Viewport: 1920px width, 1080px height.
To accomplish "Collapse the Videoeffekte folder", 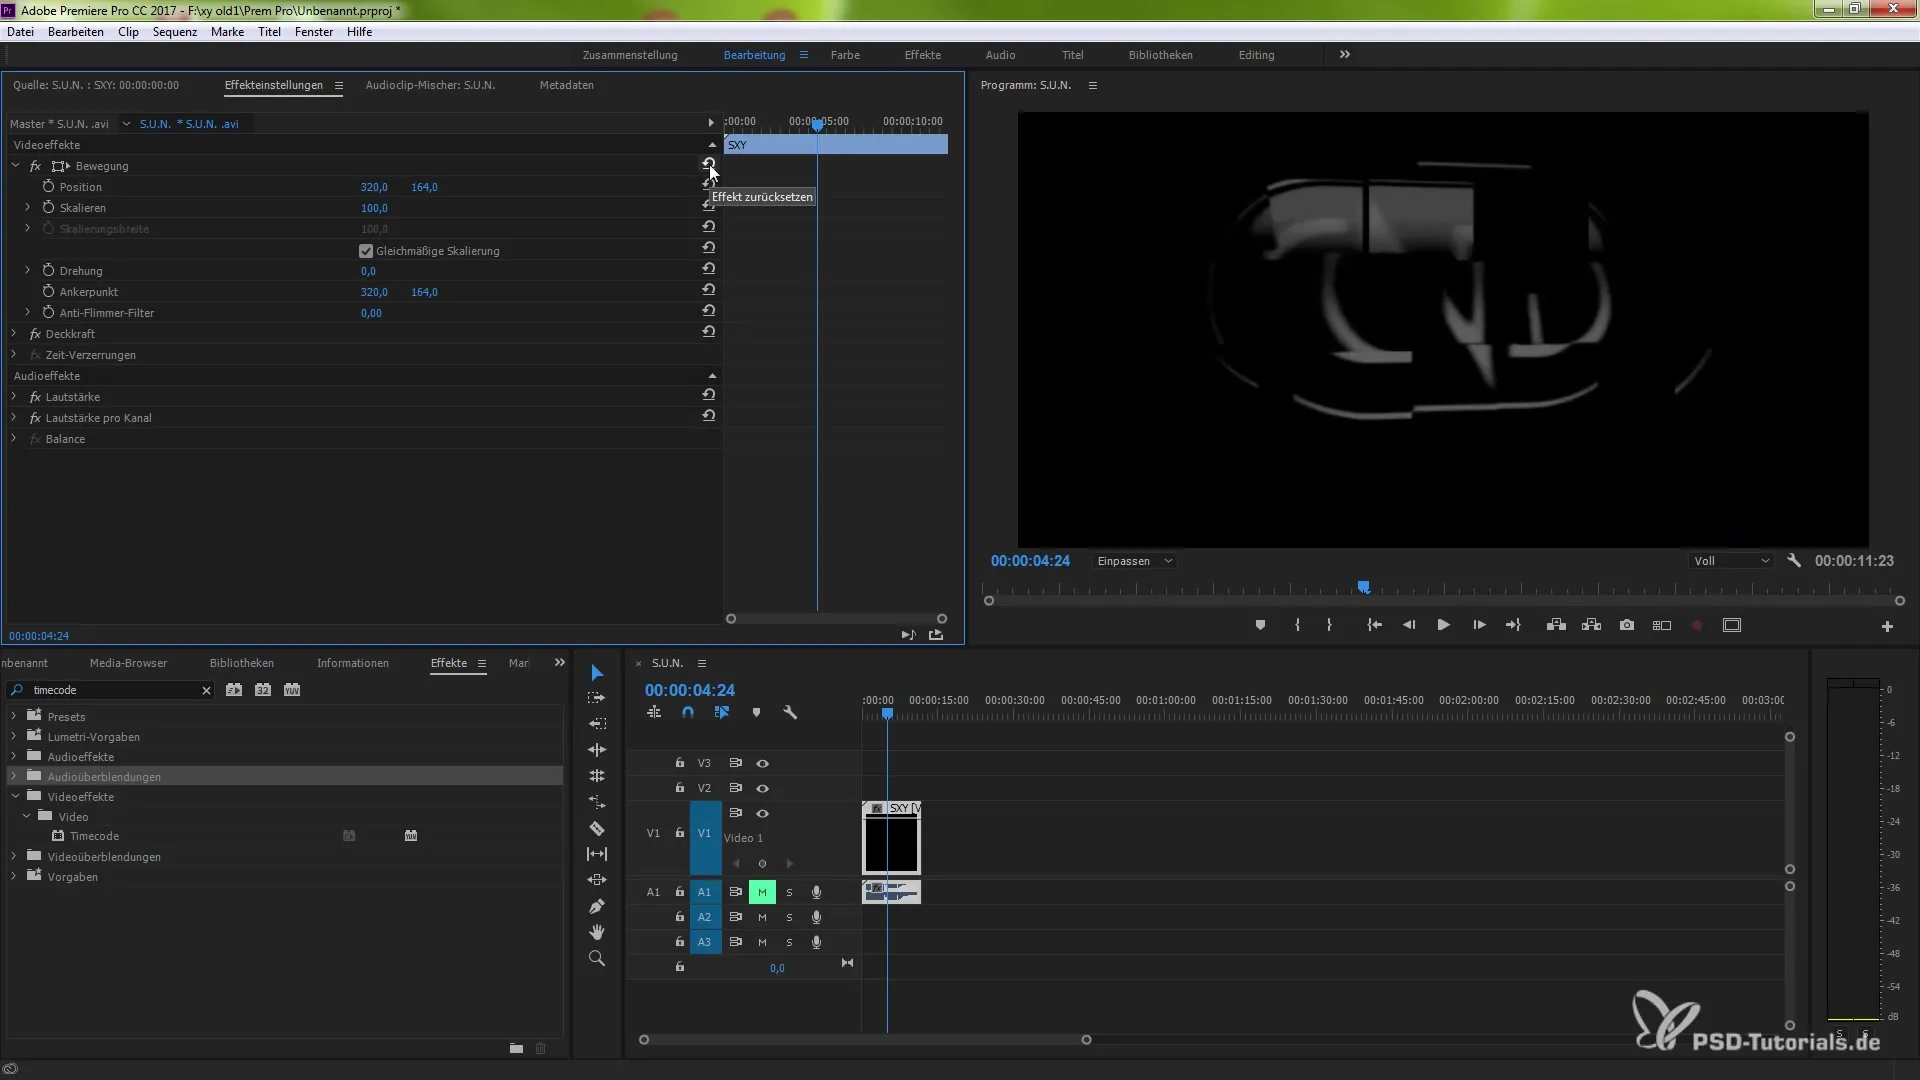I will pyautogui.click(x=15, y=797).
